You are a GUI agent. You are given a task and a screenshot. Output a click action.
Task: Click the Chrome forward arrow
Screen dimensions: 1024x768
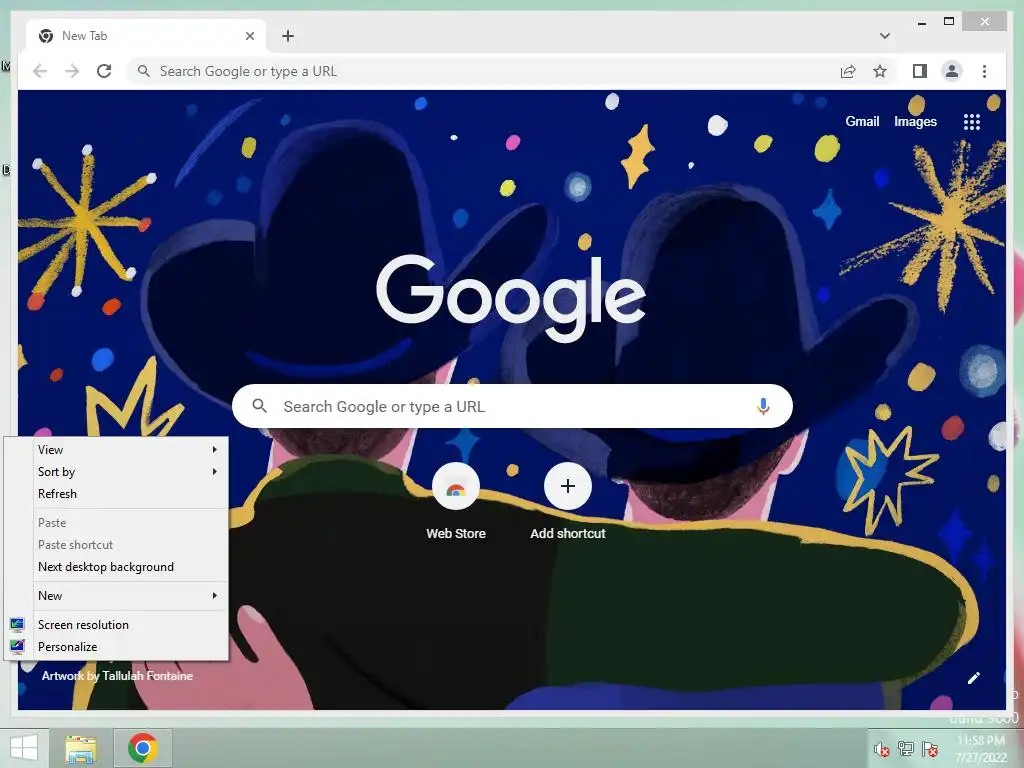72,71
